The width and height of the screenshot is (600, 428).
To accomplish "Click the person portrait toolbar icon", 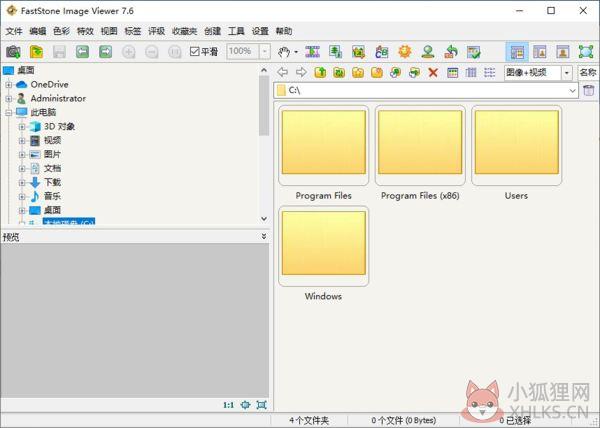I will [428, 52].
